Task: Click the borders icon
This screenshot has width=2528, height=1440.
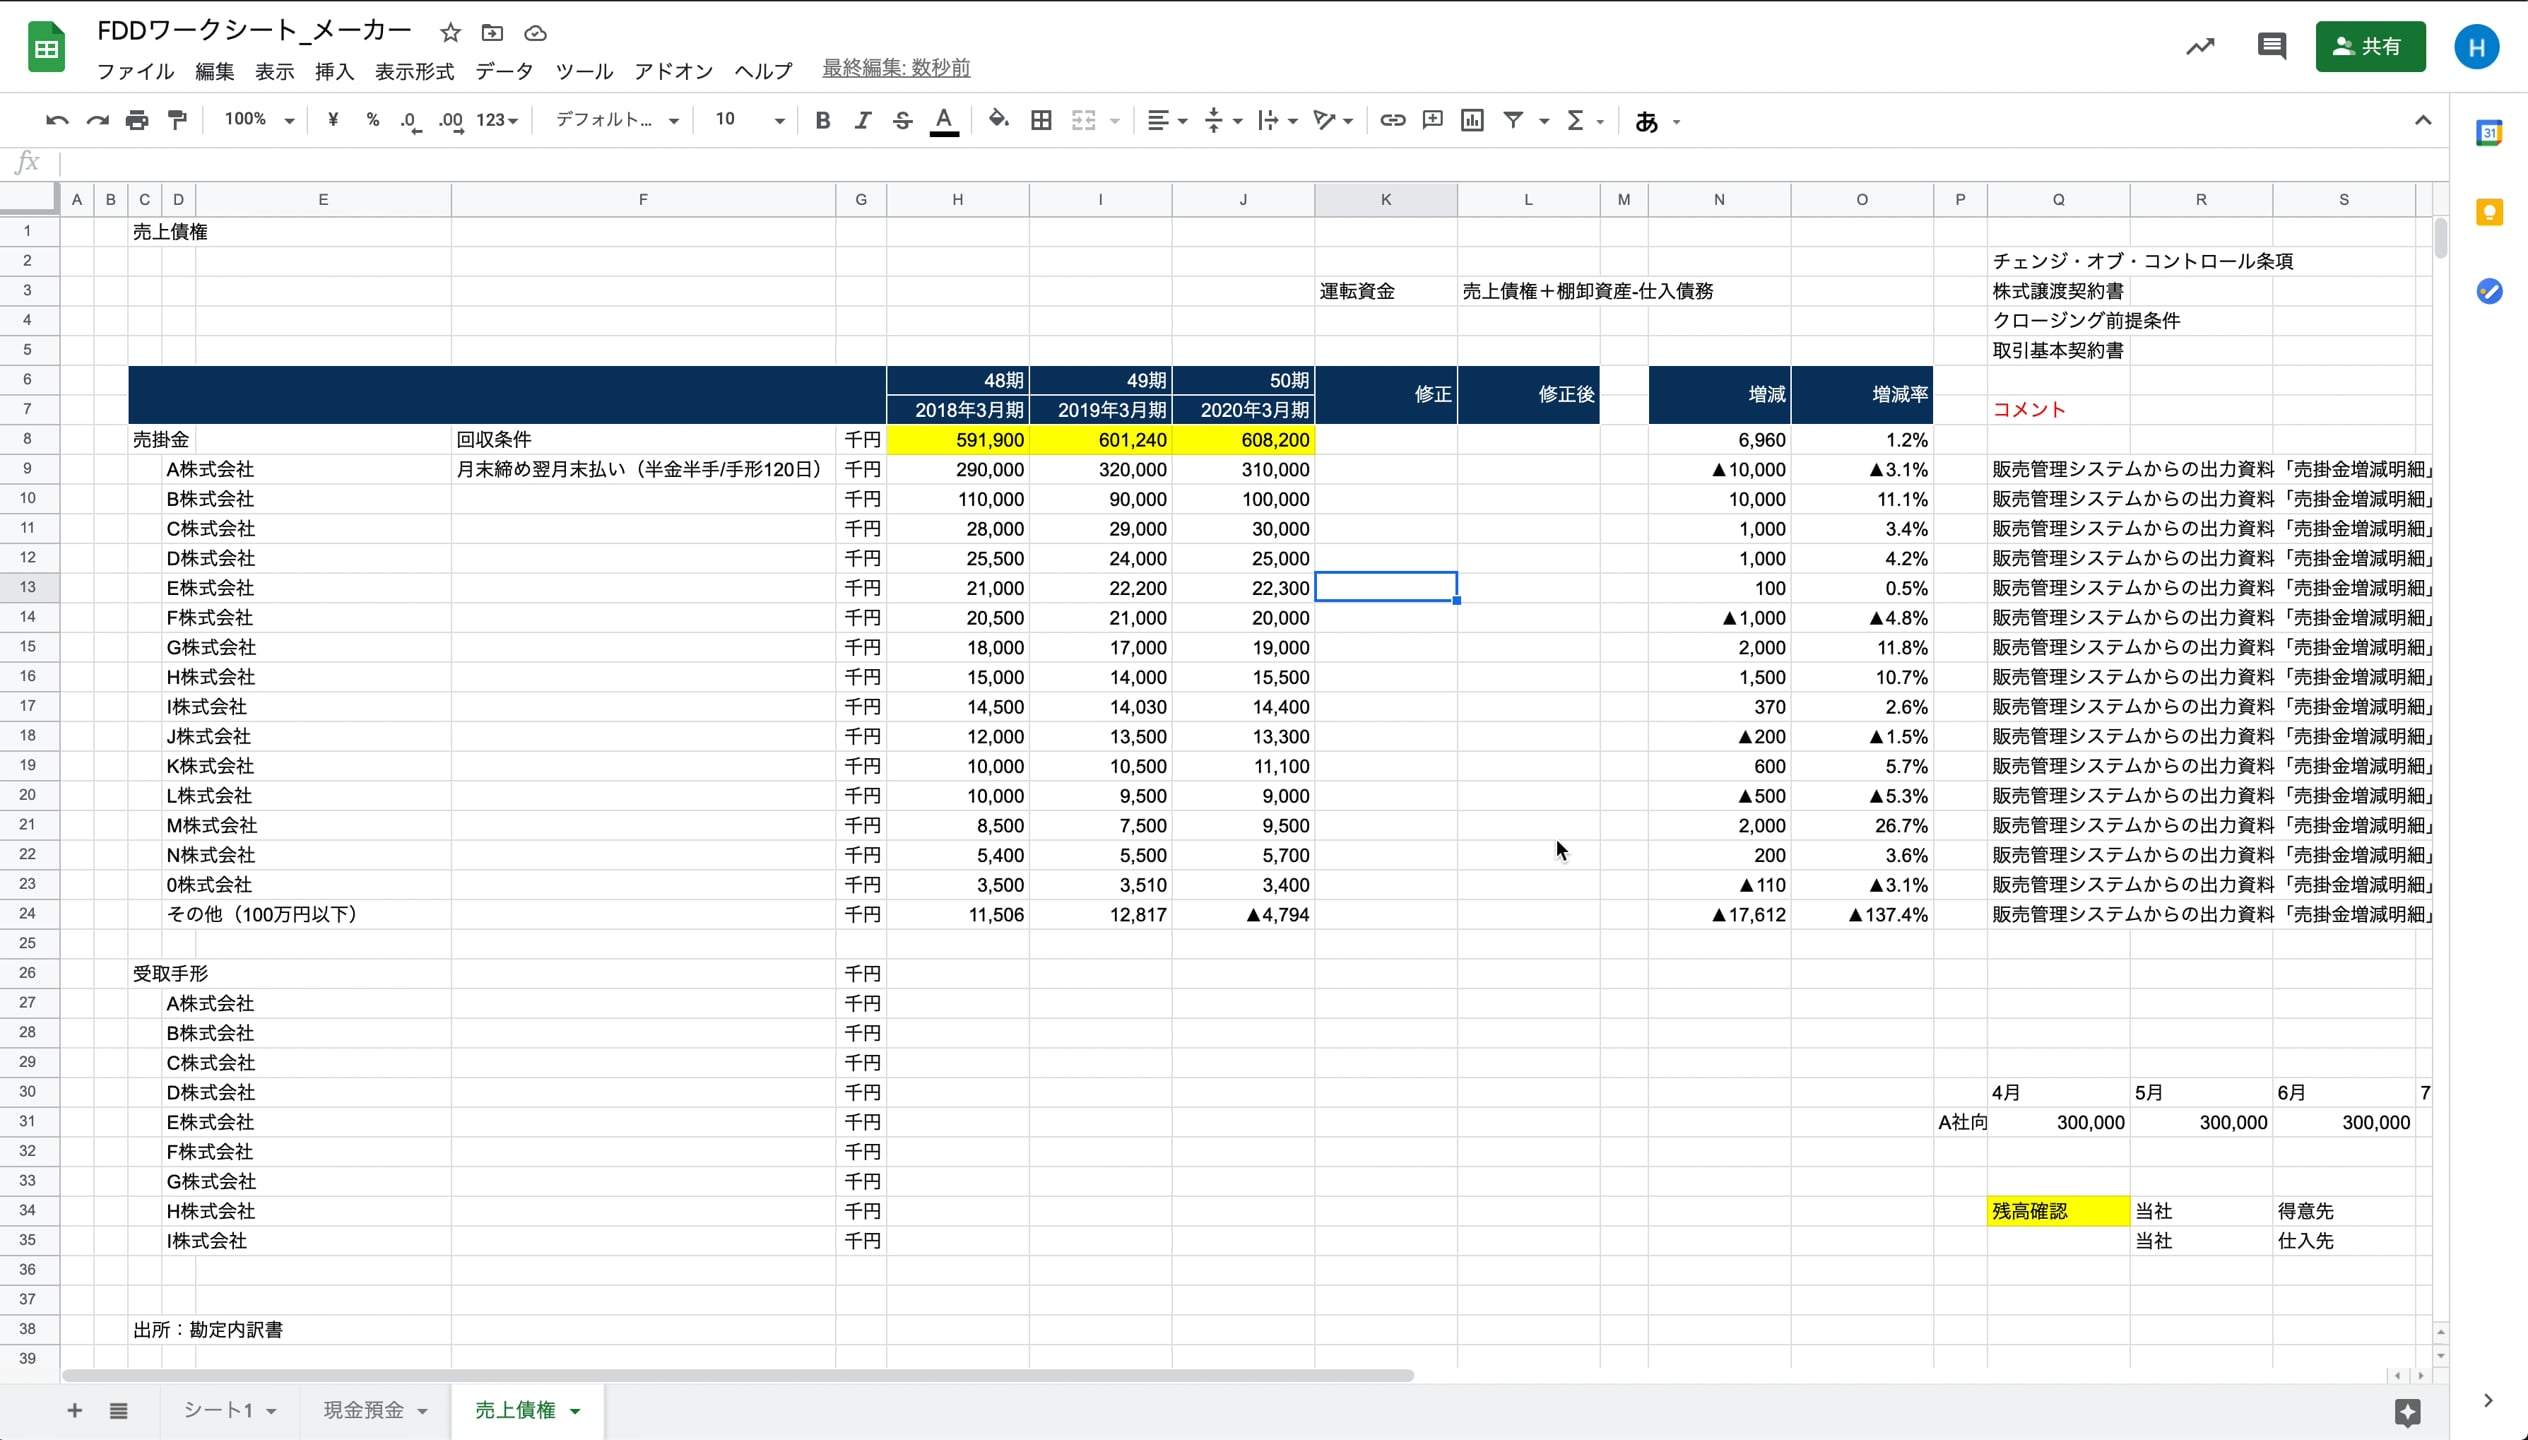Action: point(1041,121)
